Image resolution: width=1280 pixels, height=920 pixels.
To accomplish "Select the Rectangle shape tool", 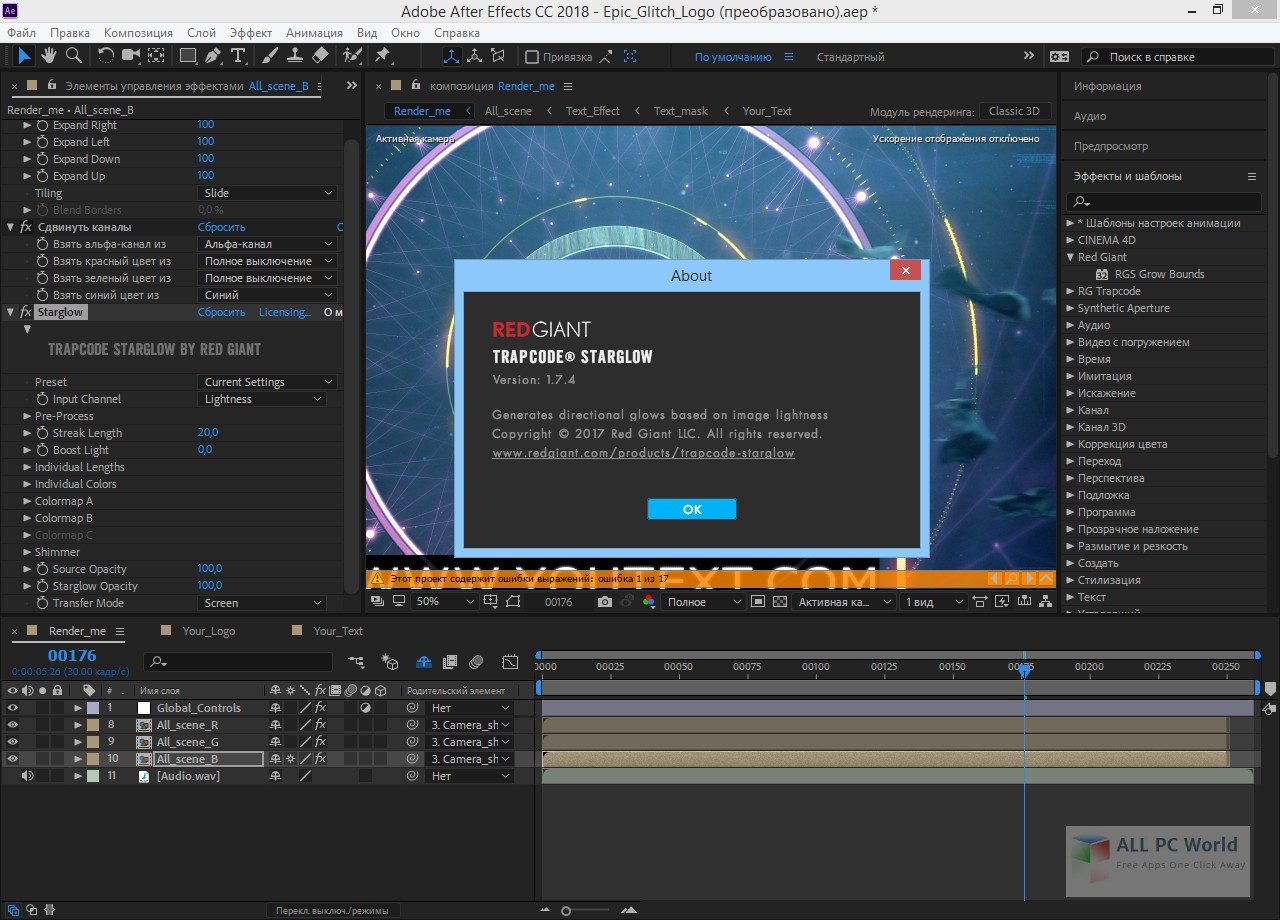I will [187, 56].
